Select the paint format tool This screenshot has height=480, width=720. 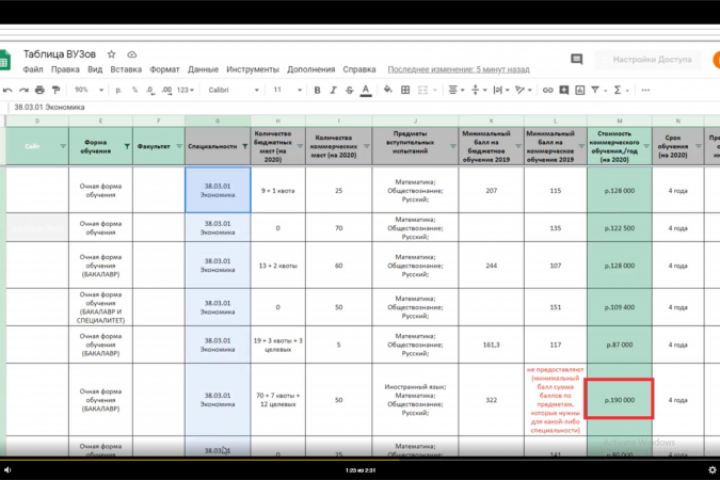[56, 90]
